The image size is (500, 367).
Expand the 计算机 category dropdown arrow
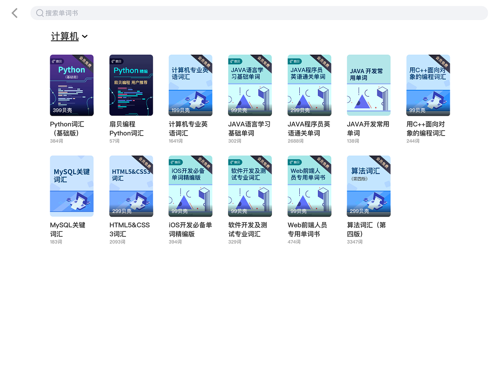pos(85,36)
